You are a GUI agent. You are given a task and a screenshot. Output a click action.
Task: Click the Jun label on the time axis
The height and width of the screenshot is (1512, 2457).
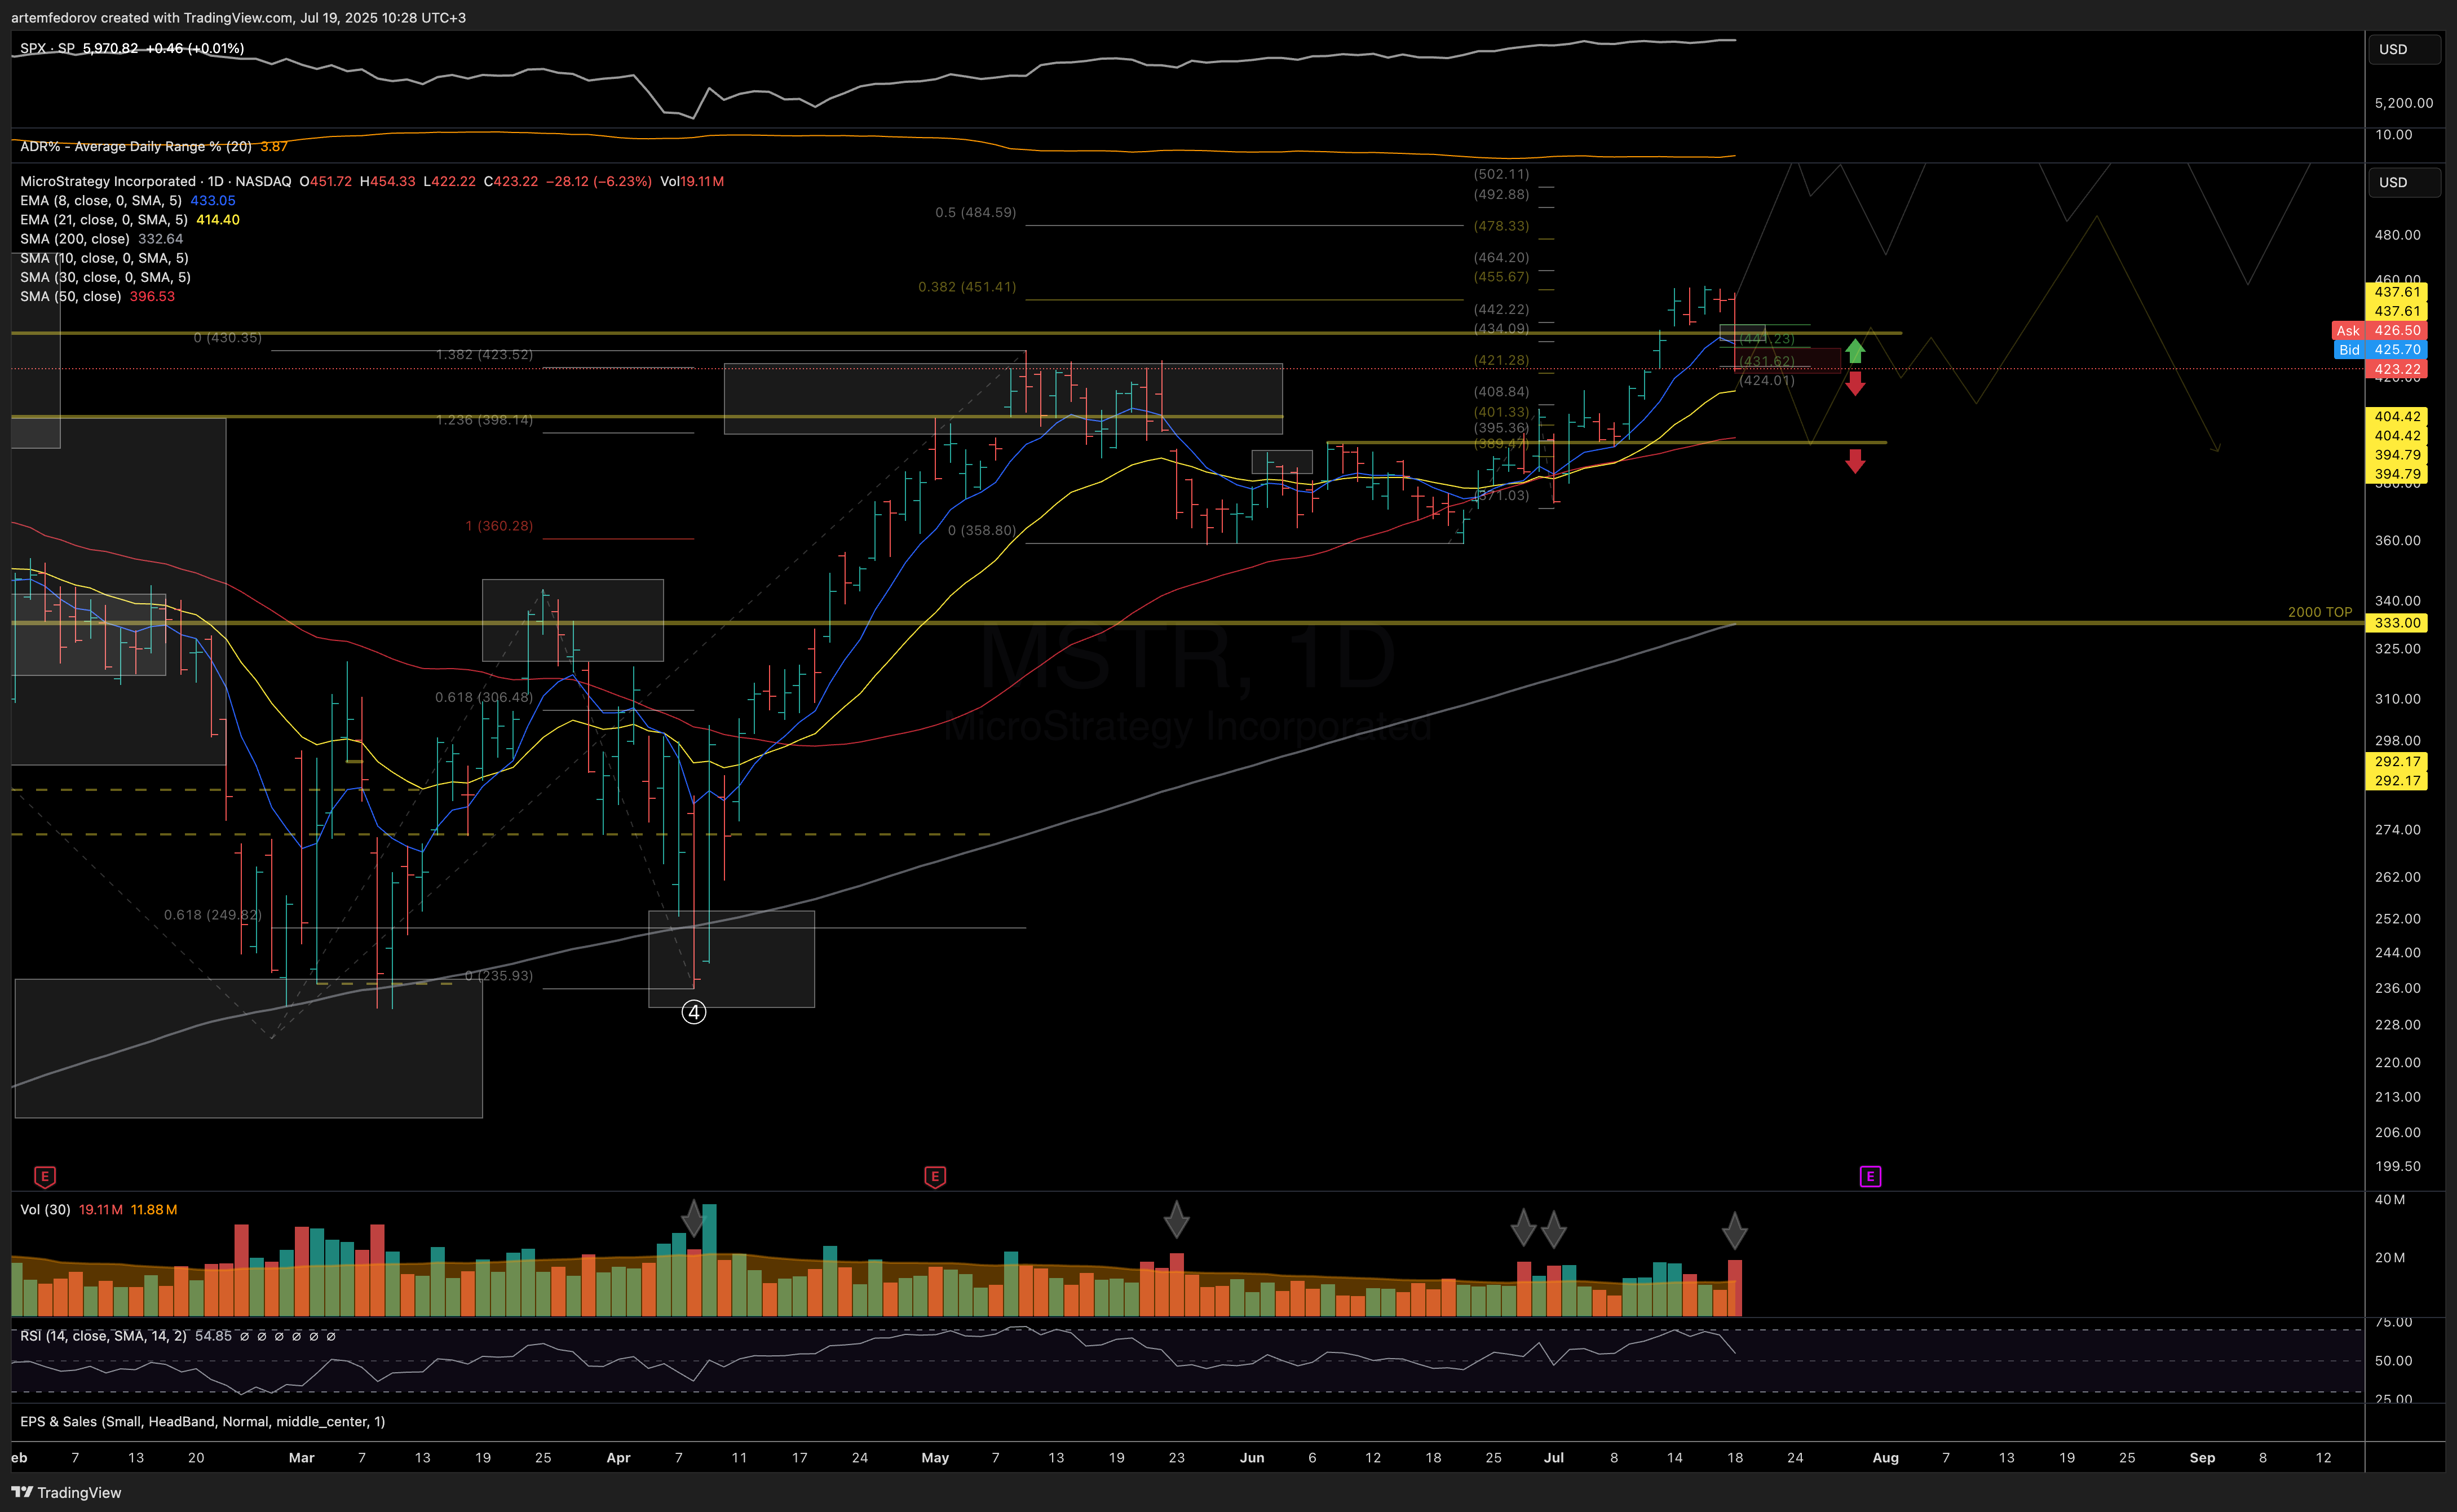click(1252, 1457)
